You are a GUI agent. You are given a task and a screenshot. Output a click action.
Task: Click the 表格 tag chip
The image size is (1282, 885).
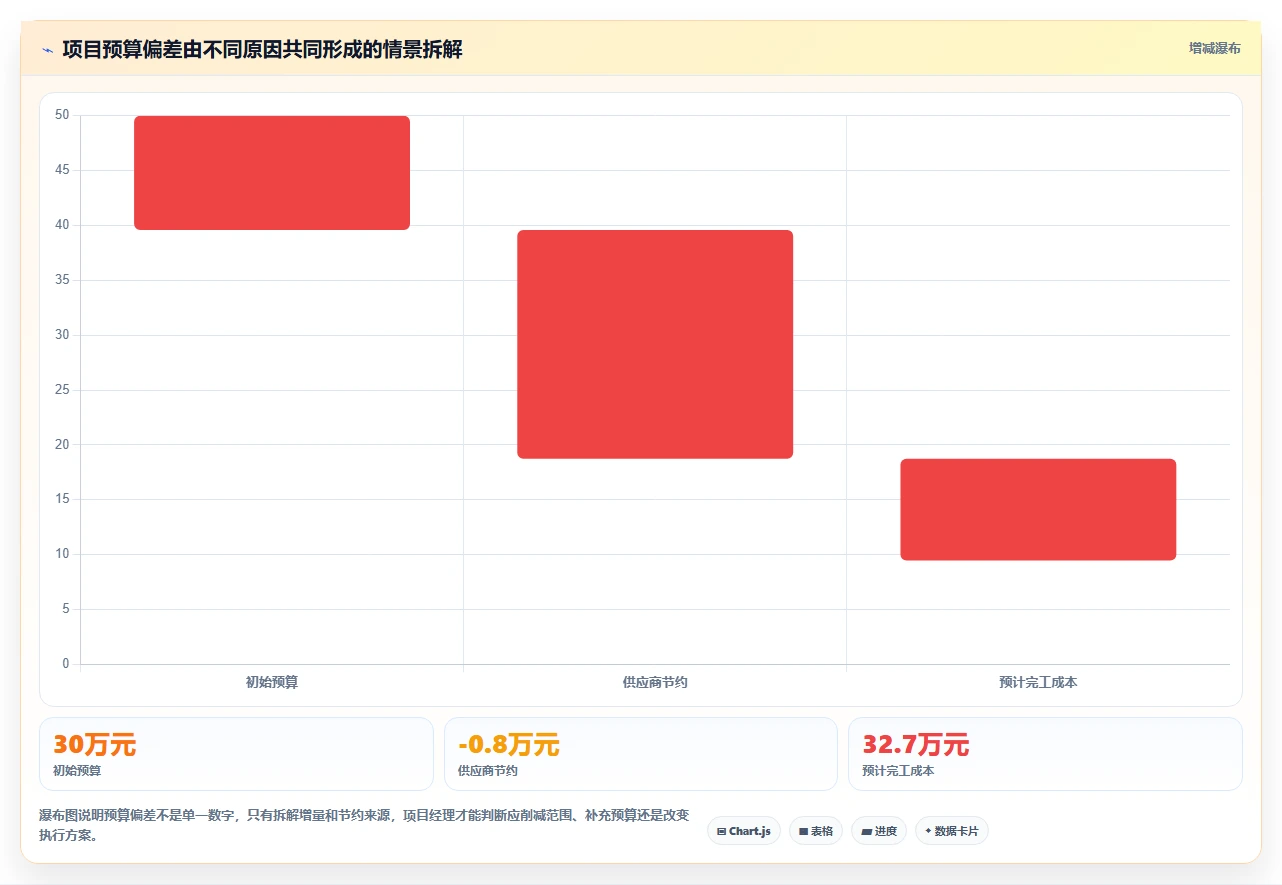pyautogui.click(x=816, y=831)
